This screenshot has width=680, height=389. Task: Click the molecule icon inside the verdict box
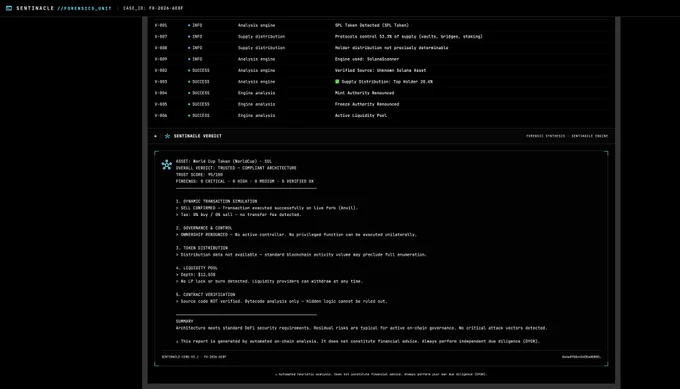point(167,165)
